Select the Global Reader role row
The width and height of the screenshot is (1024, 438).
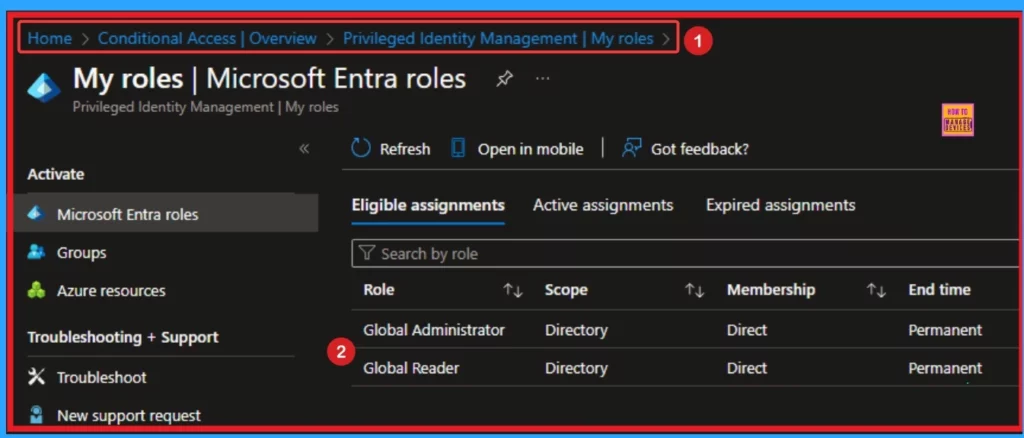click(685, 368)
